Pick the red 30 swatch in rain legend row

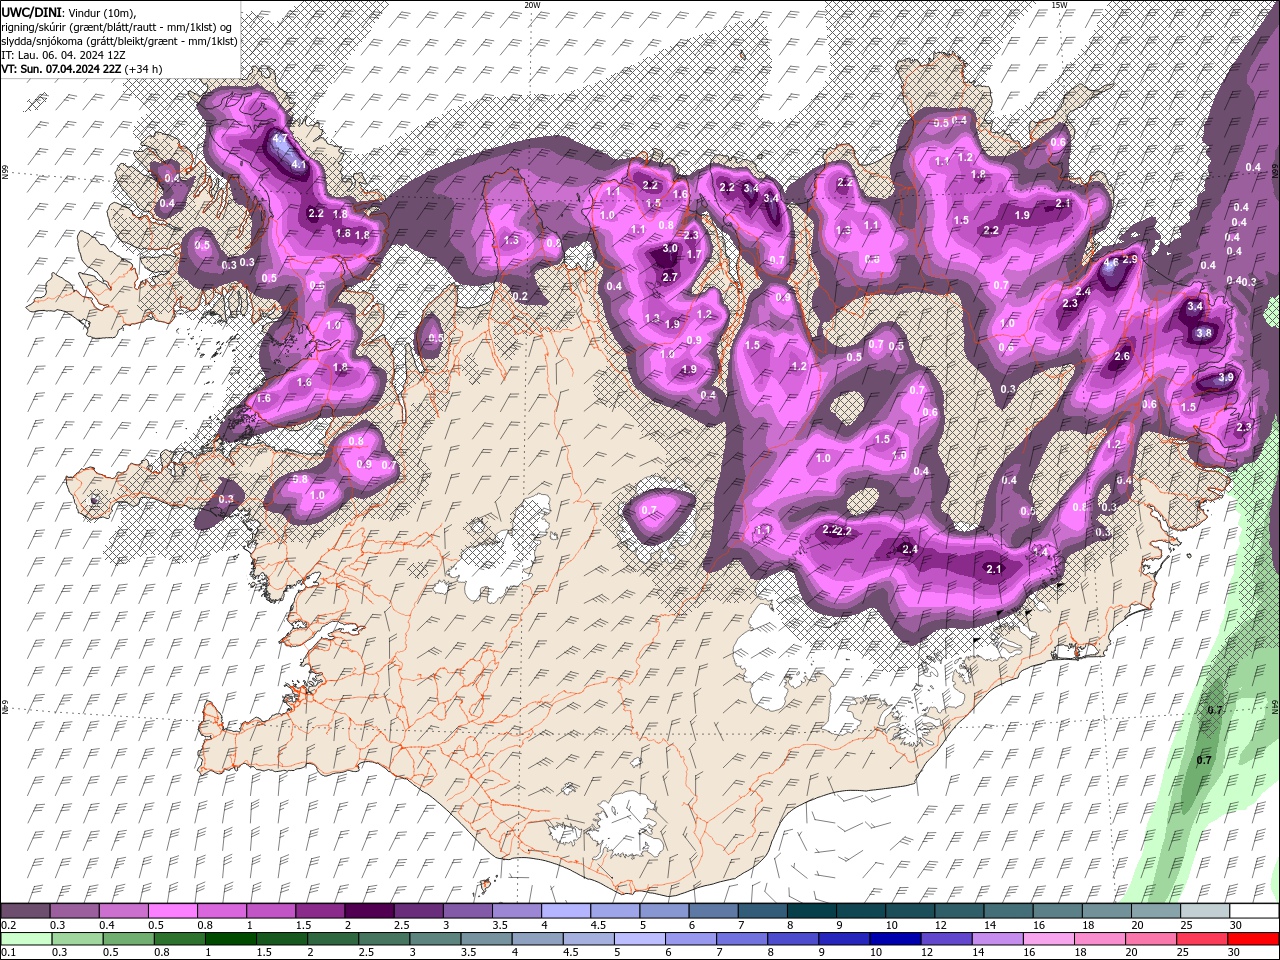coord(1252,939)
